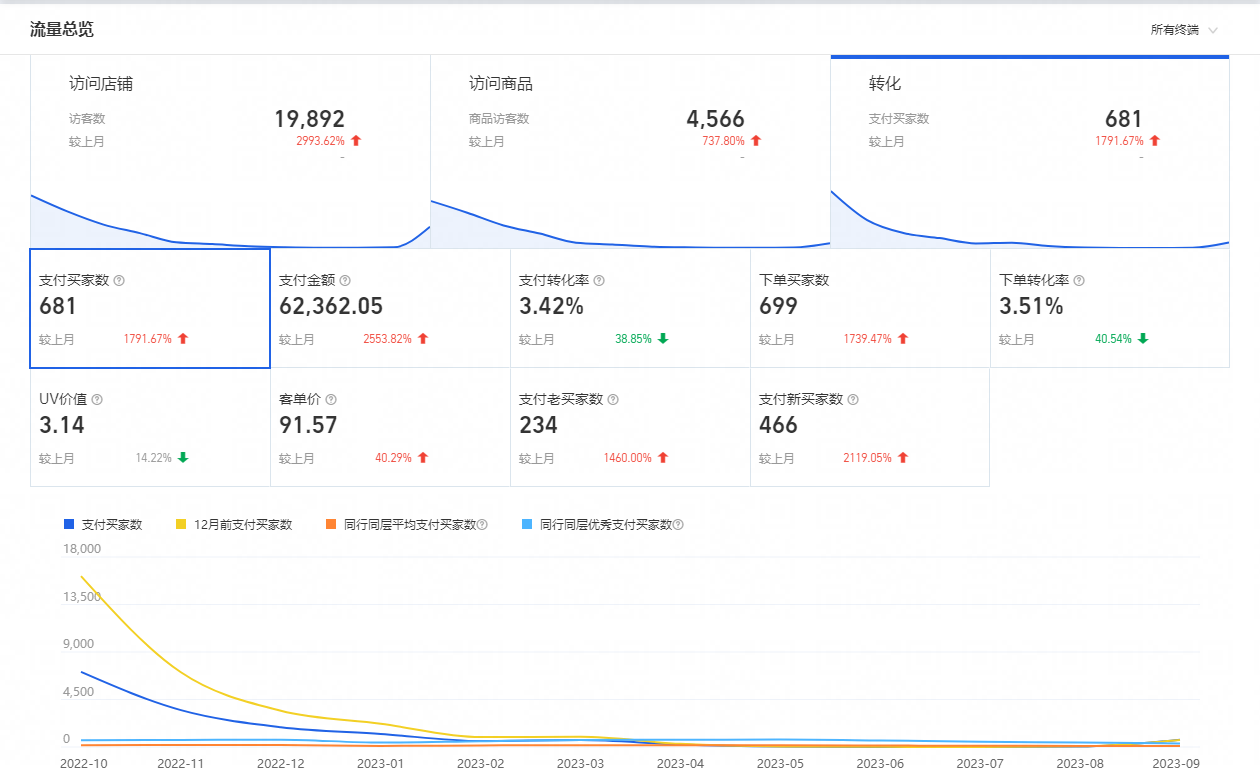Click help icon beside 支付金额
The width and height of the screenshot is (1260, 776).
tap(345, 281)
